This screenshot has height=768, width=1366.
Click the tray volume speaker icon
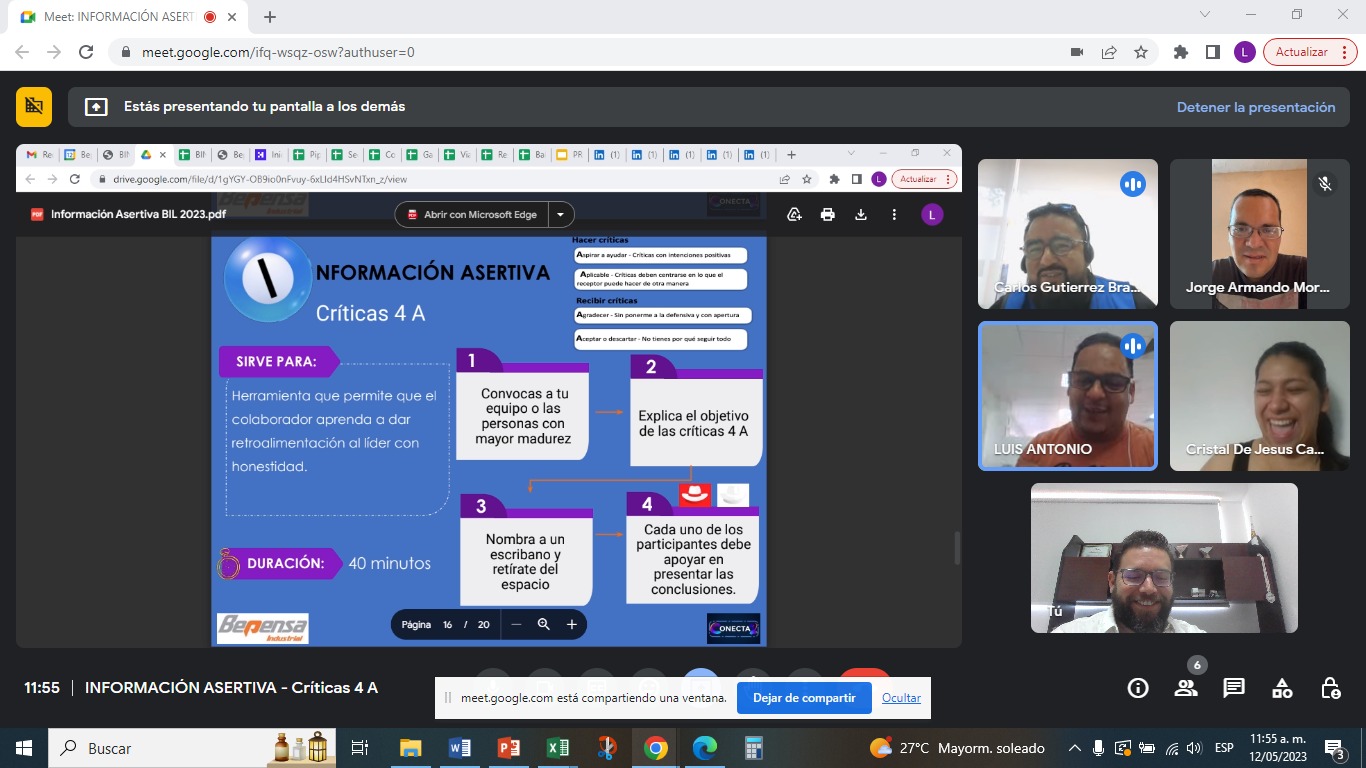pos(1193,748)
